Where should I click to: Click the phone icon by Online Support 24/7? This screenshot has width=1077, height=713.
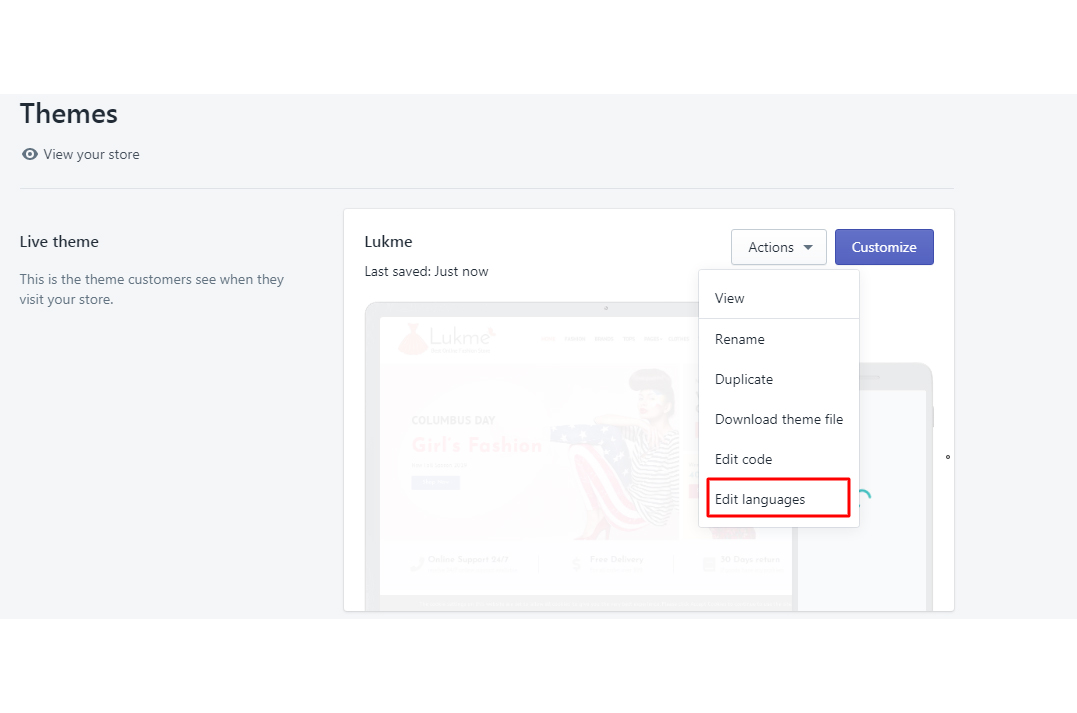(x=415, y=563)
